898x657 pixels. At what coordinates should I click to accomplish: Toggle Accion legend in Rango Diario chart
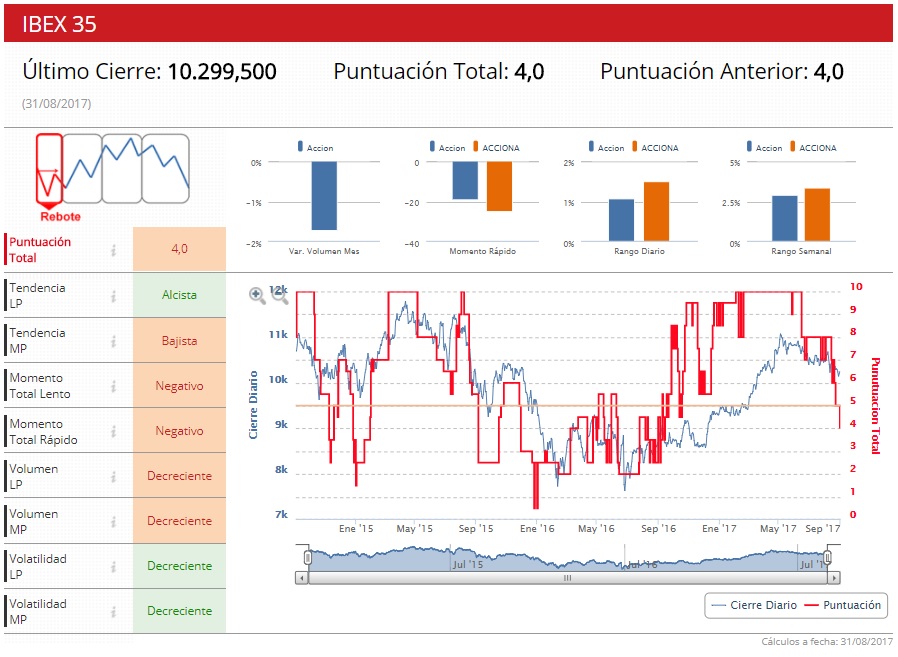[x=606, y=147]
